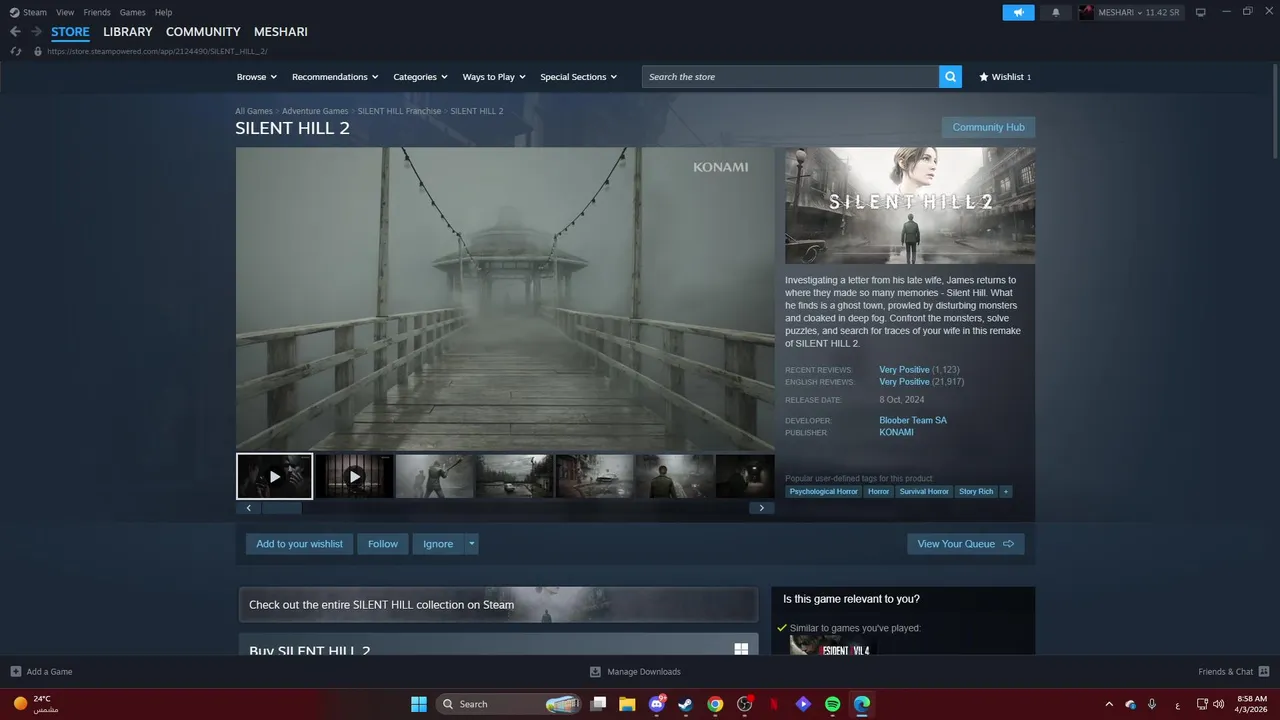1280x720 pixels.
Task: Open the volume tray icon
Action: (x=1219, y=704)
